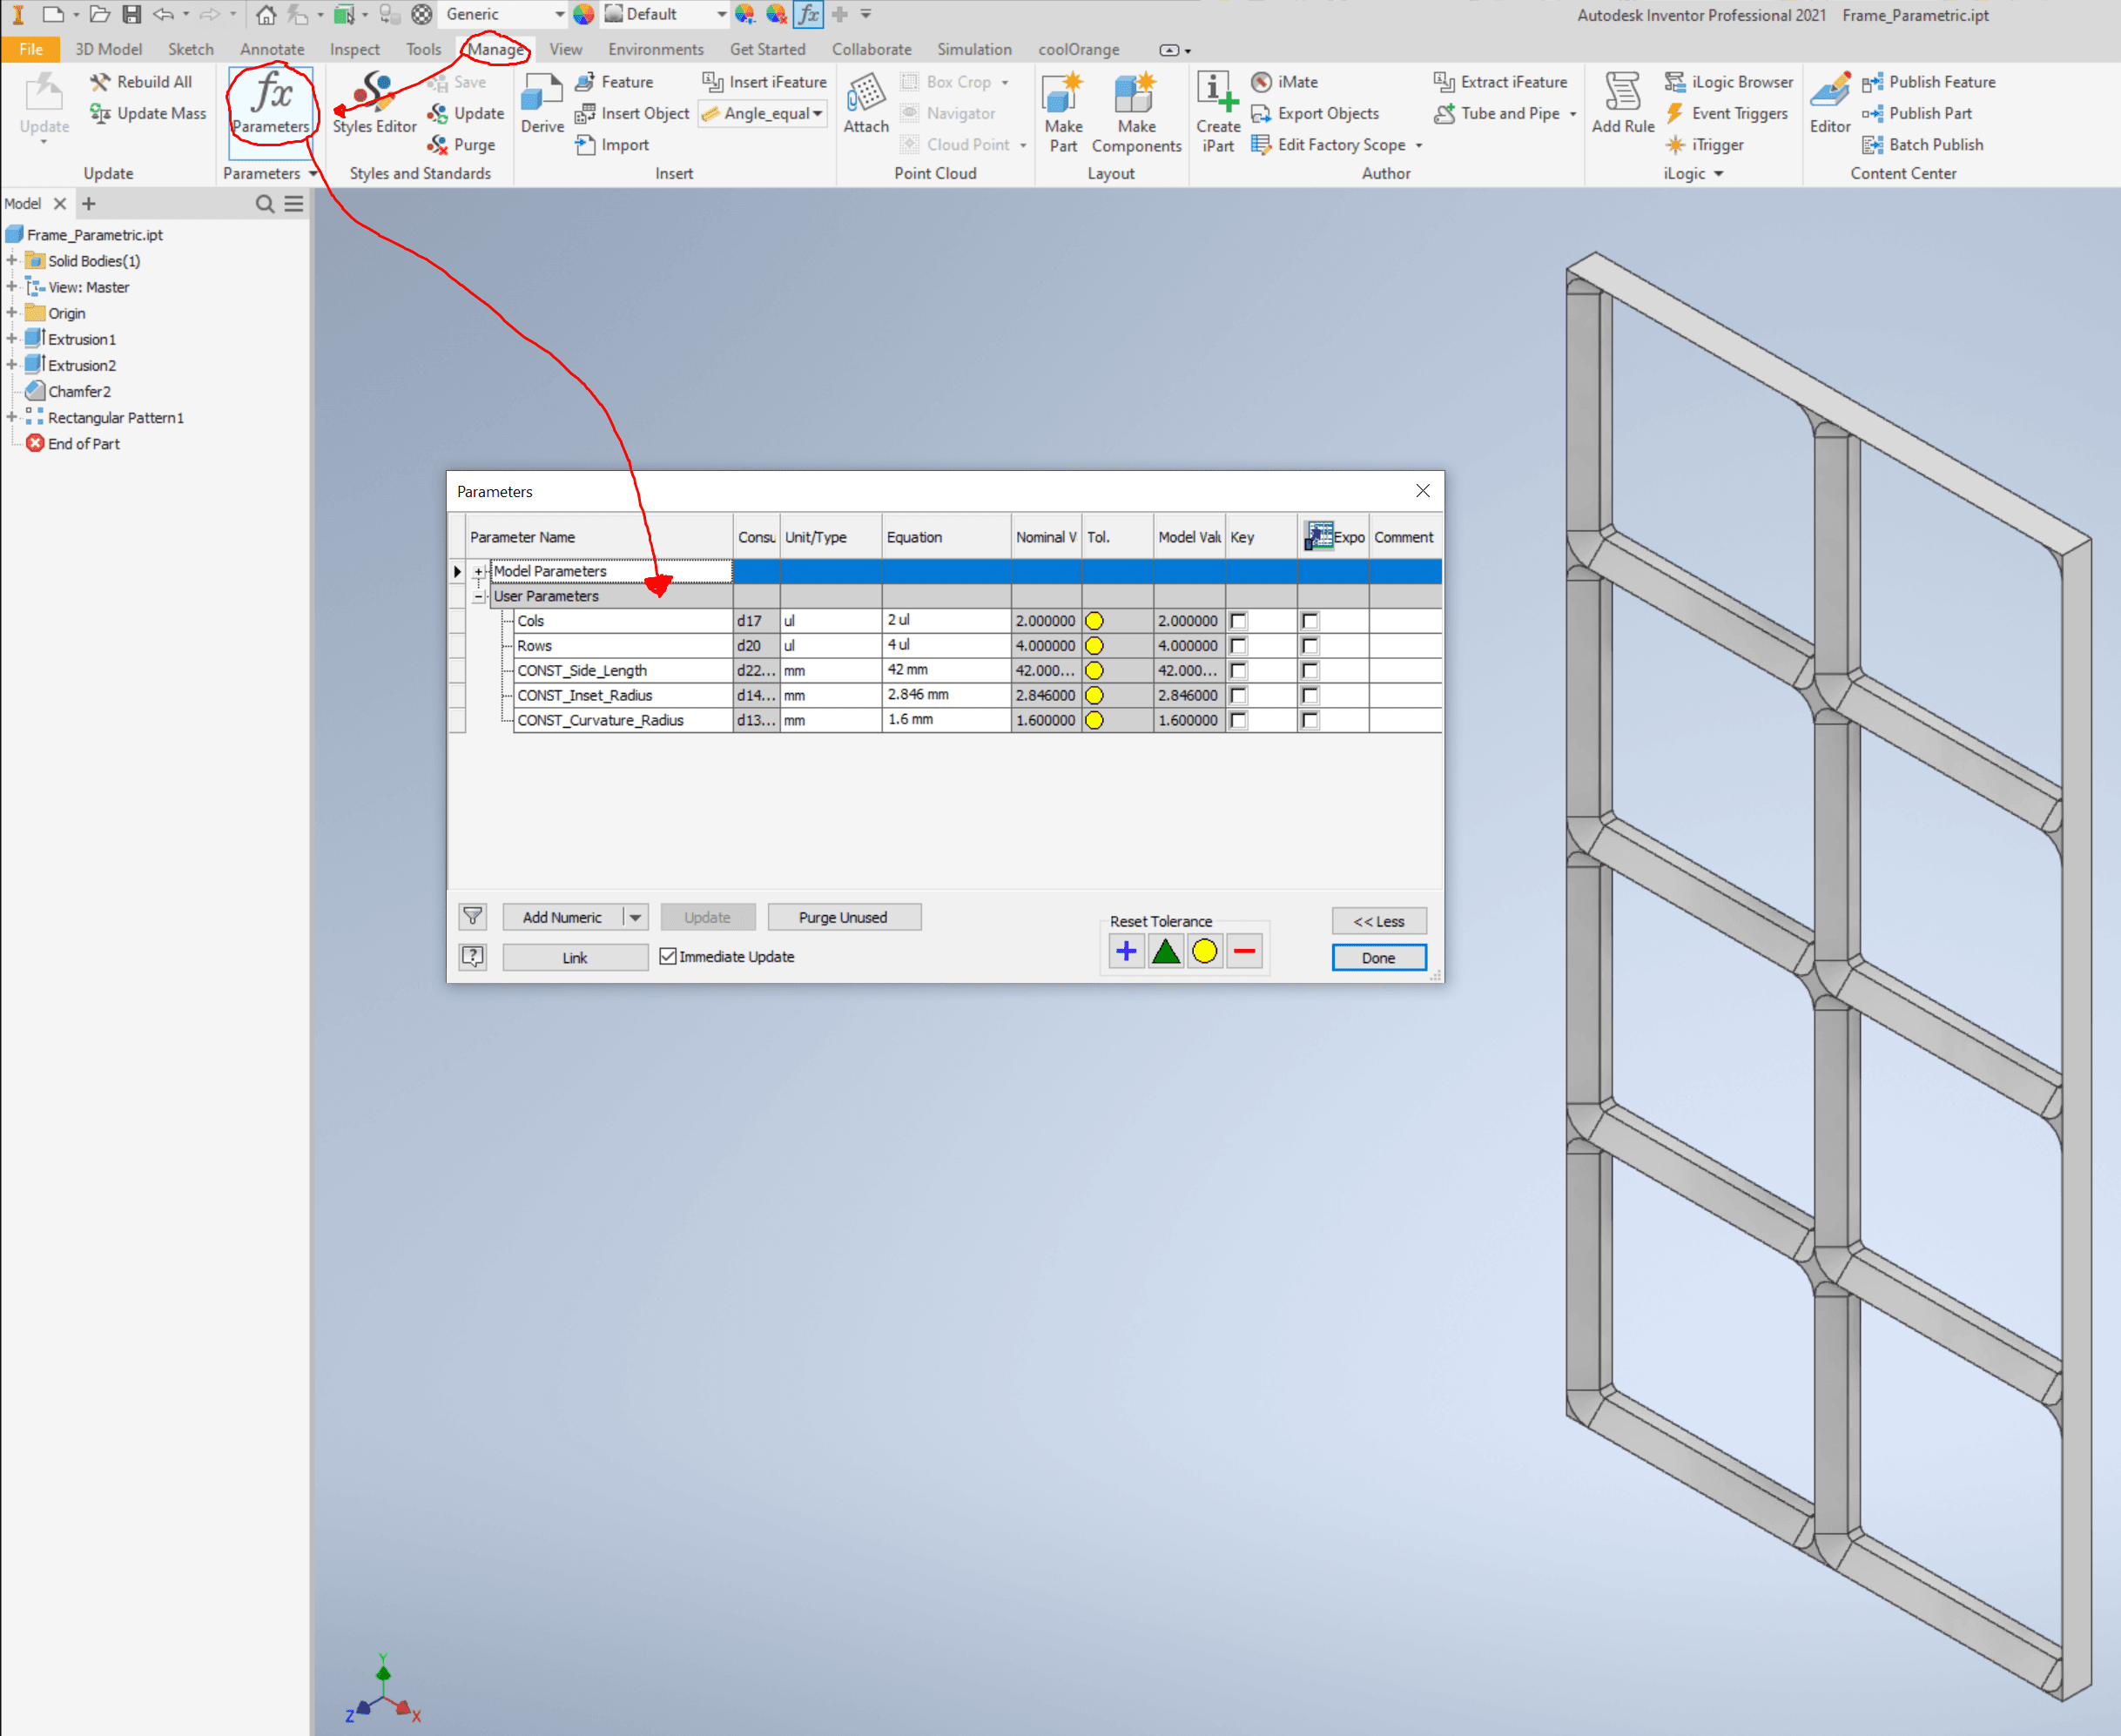This screenshot has height=1736, width=2121.
Task: Open the Tube and Pipe dropdown arrow
Action: [1572, 114]
